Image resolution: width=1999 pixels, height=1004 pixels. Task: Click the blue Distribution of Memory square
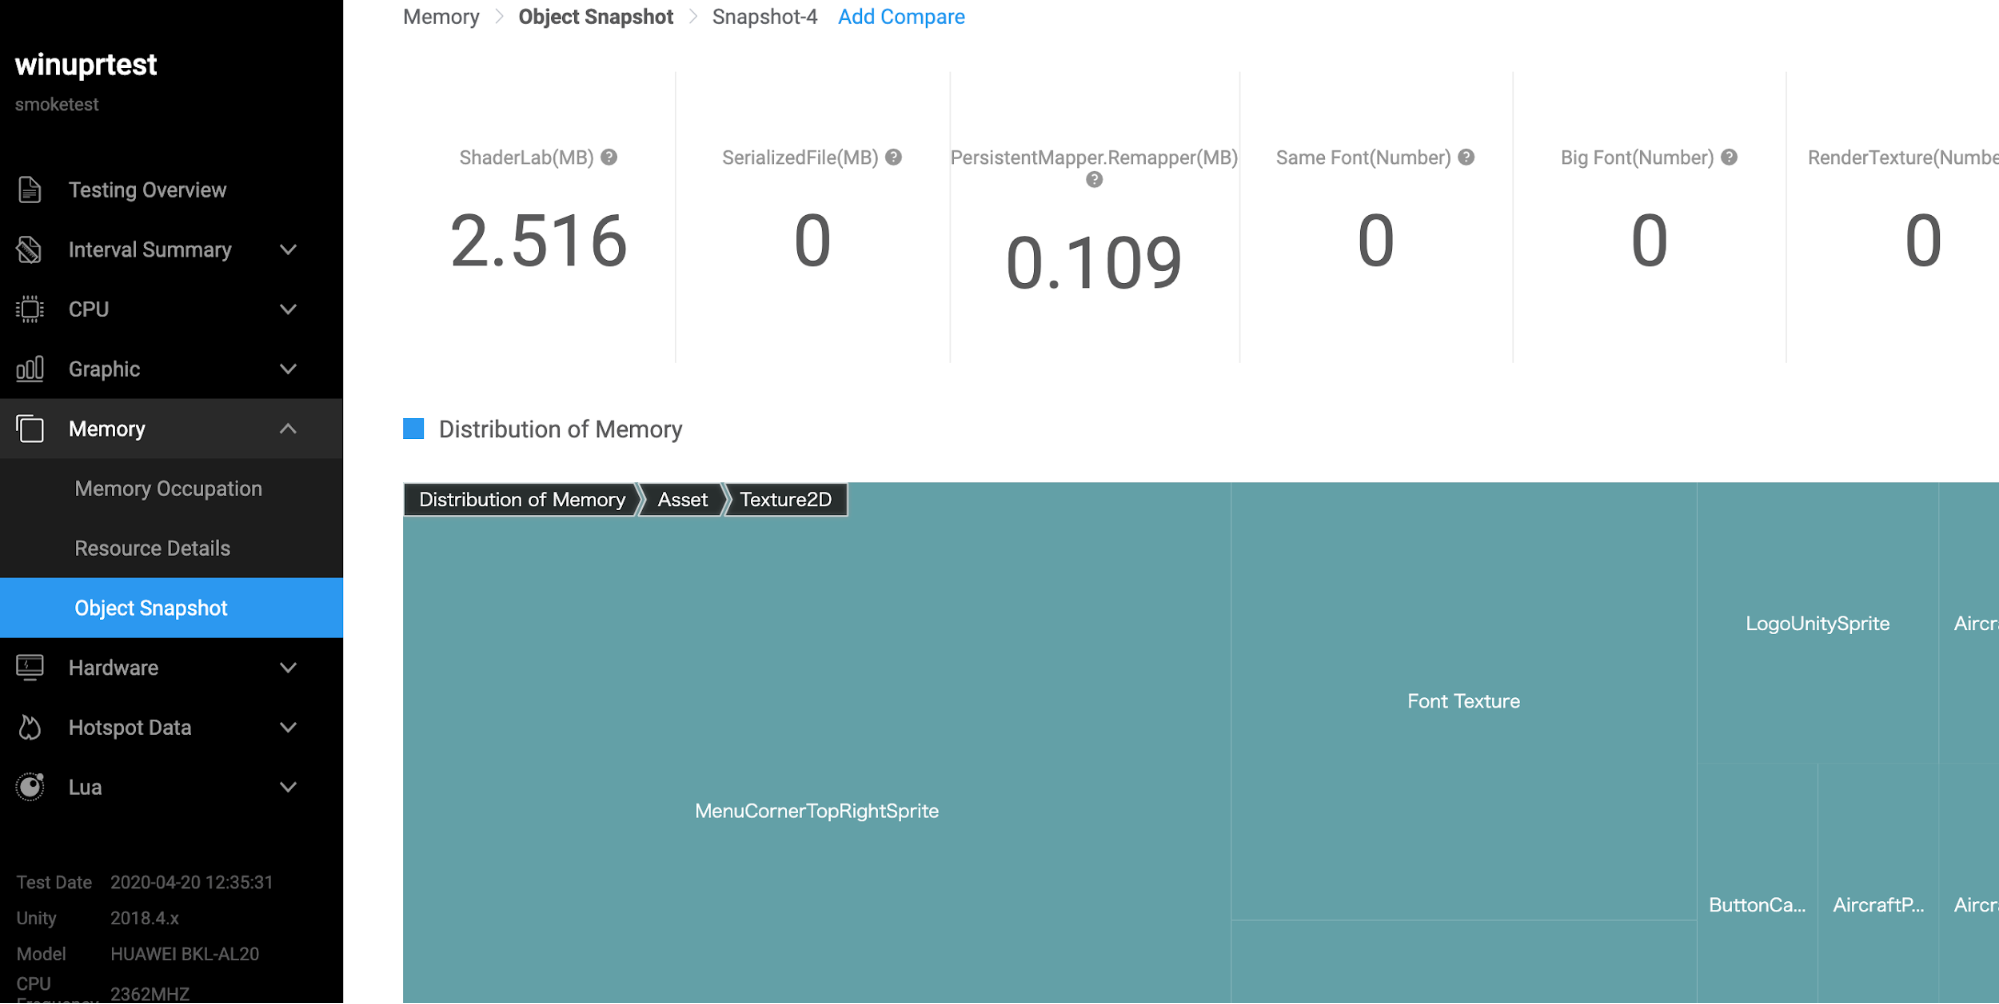413,429
